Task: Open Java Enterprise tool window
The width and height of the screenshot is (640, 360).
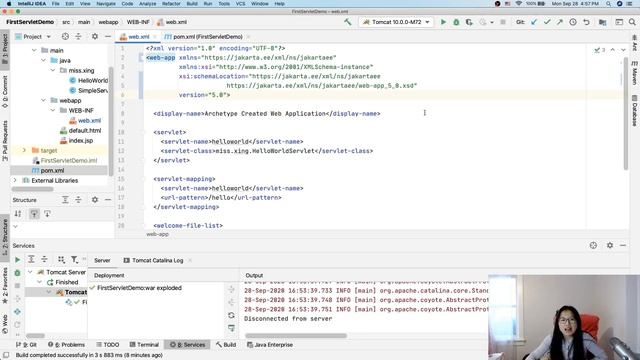Action: click(270, 345)
